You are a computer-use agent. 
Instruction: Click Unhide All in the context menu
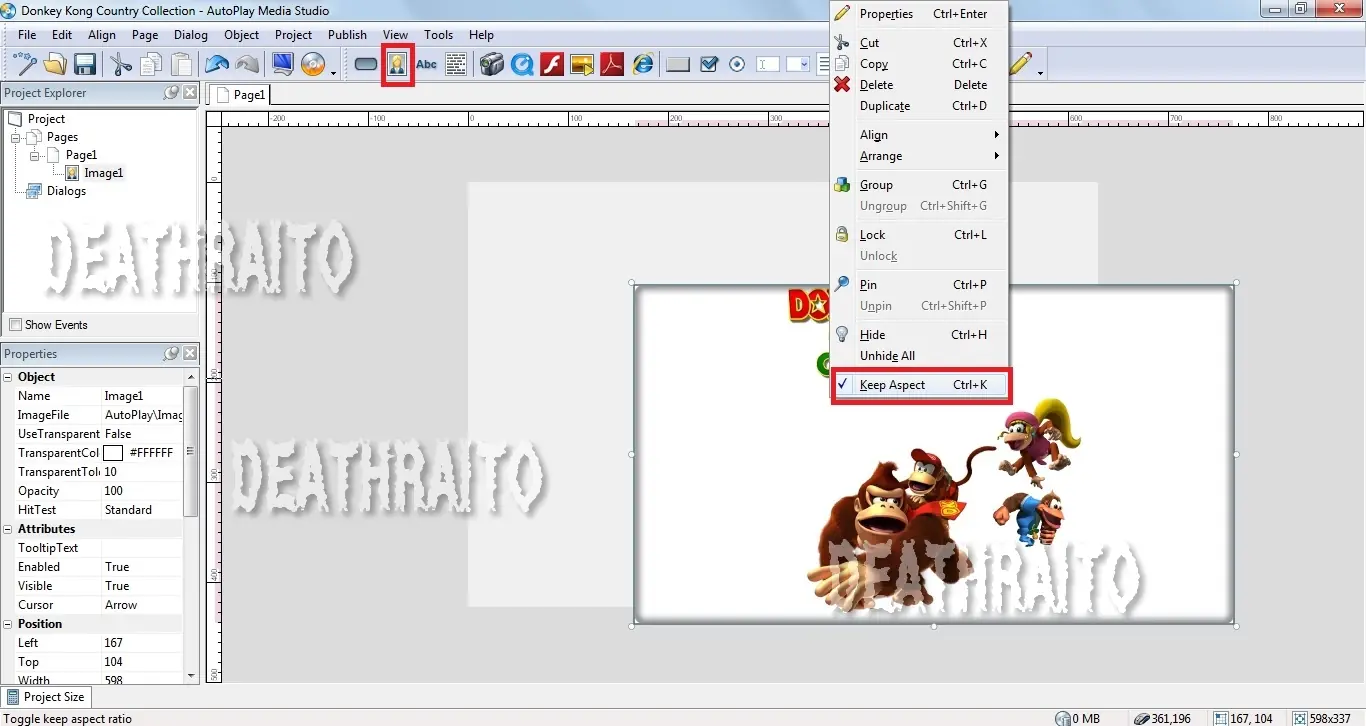coord(920,356)
